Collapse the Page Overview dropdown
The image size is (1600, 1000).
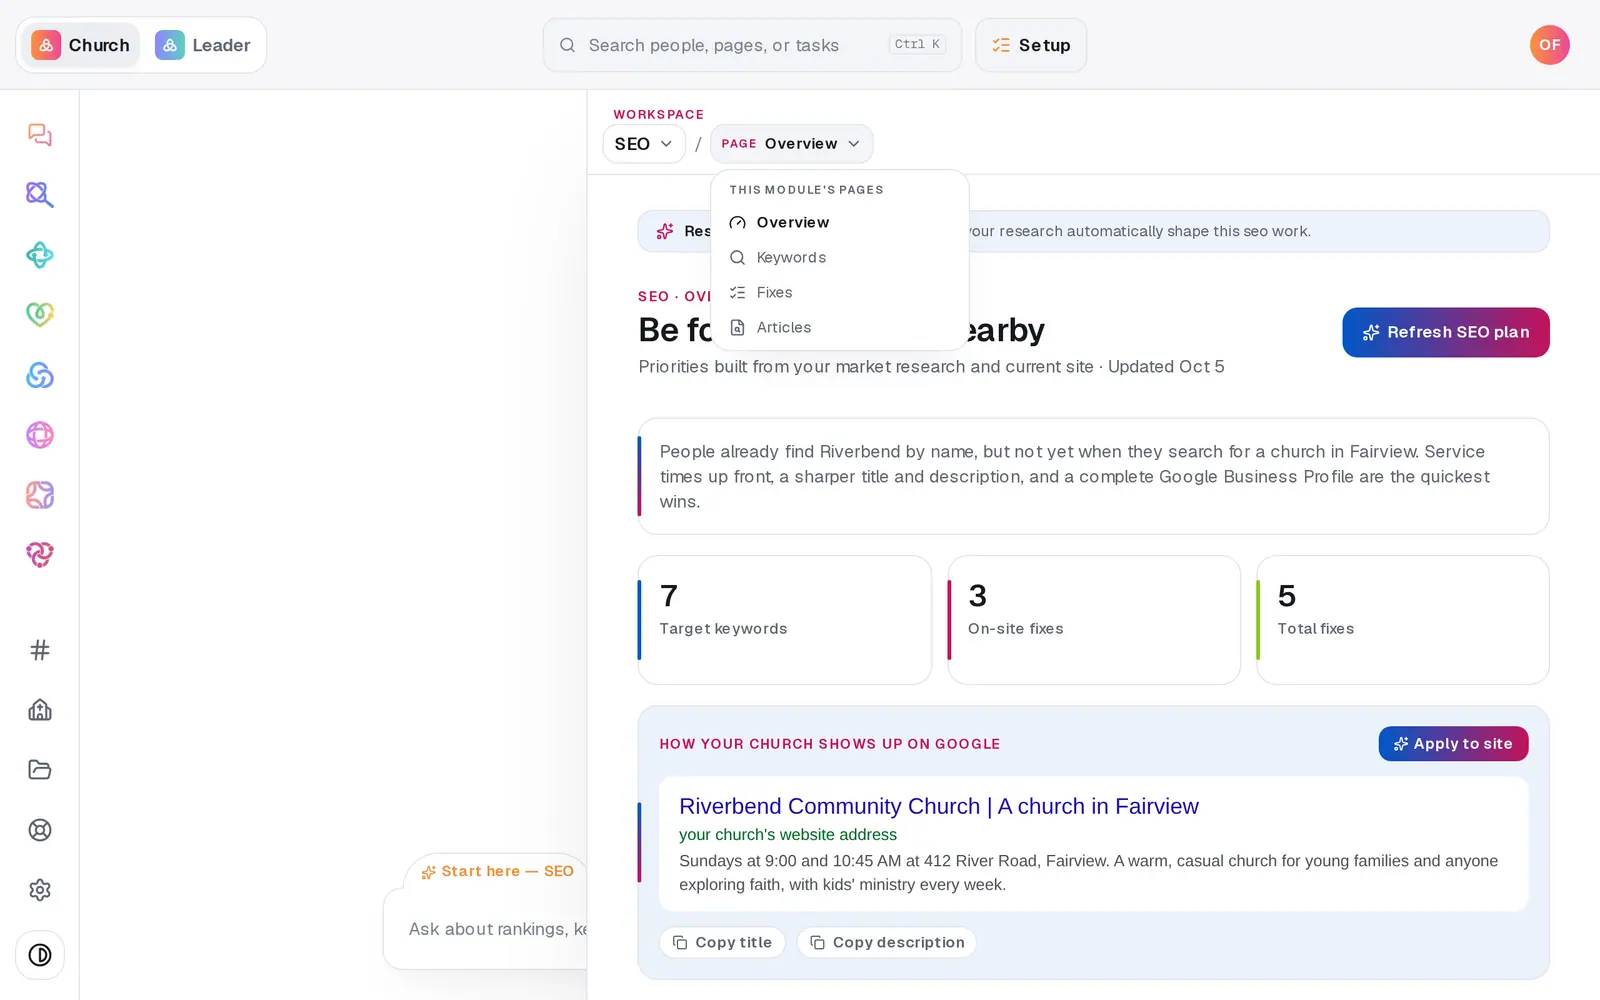click(791, 144)
